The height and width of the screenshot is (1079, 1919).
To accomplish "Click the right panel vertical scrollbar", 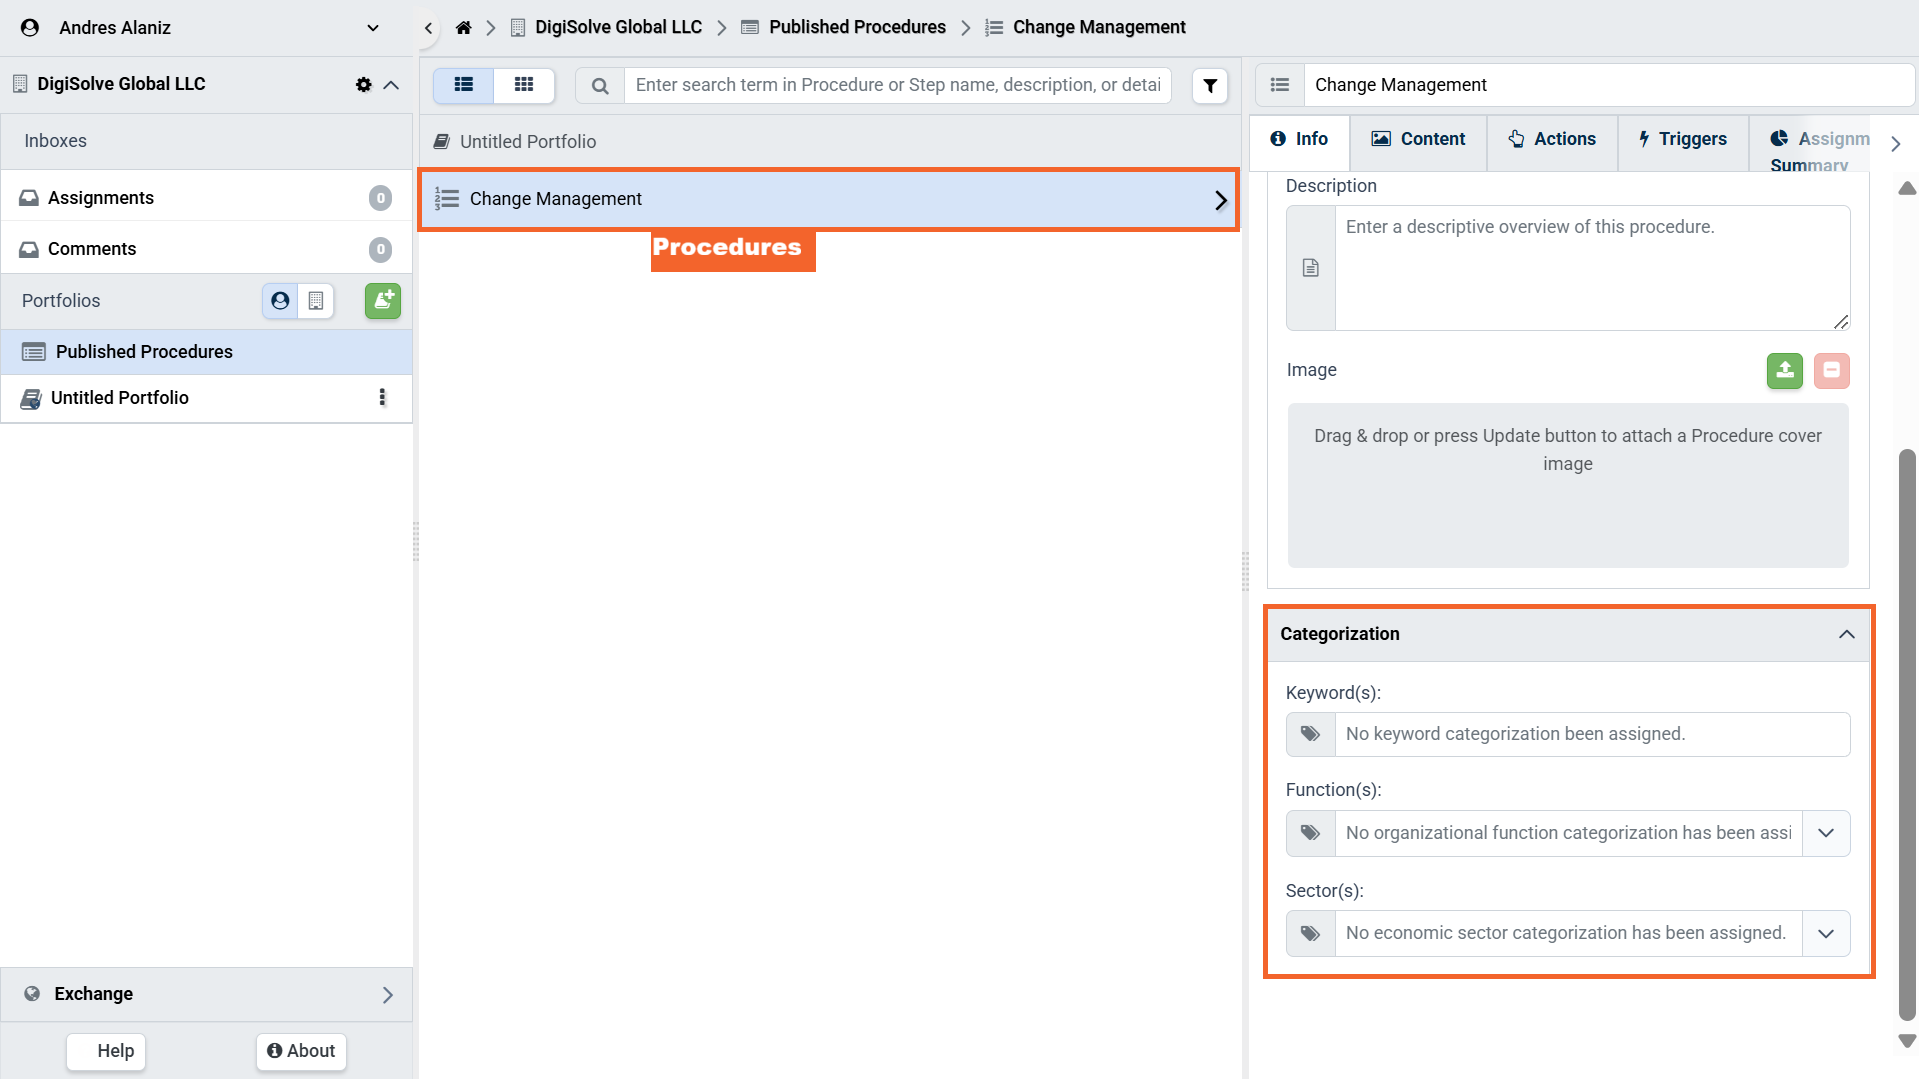I will click(1906, 735).
